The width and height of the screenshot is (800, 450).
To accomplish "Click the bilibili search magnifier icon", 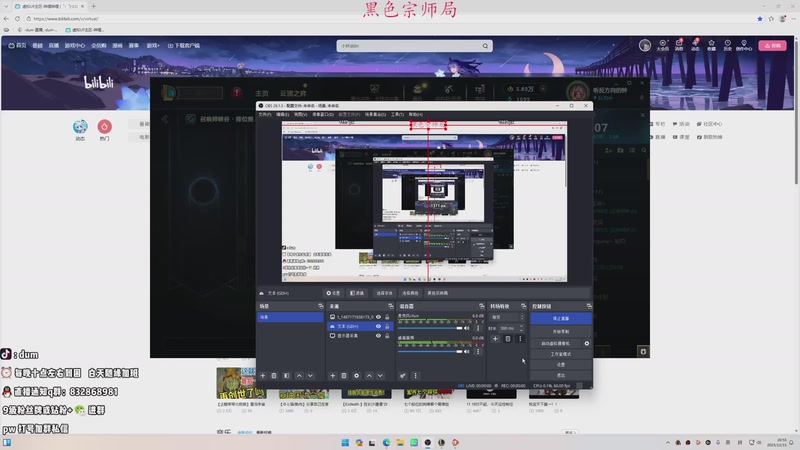I will 485,46.
